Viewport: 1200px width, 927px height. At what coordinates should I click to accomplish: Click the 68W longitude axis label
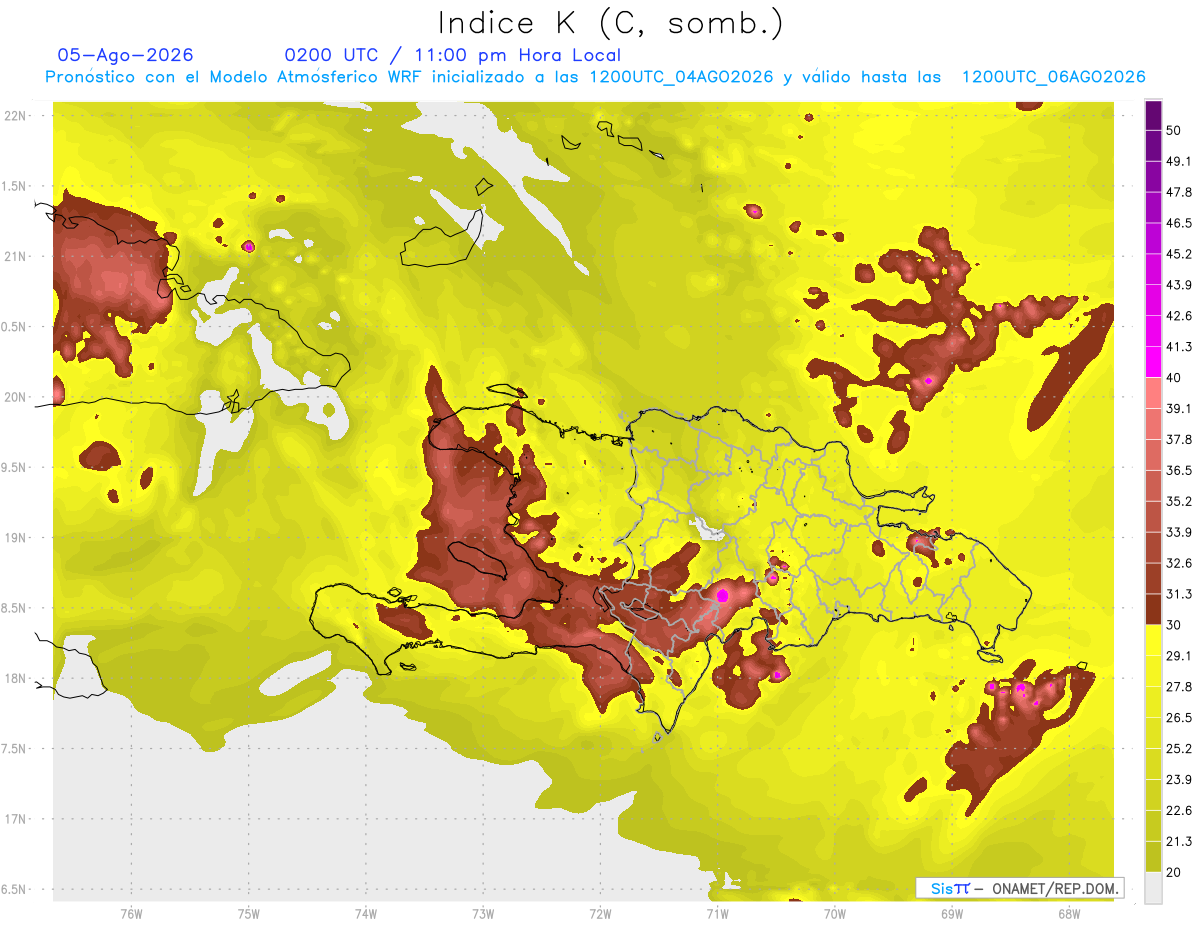[1069, 914]
